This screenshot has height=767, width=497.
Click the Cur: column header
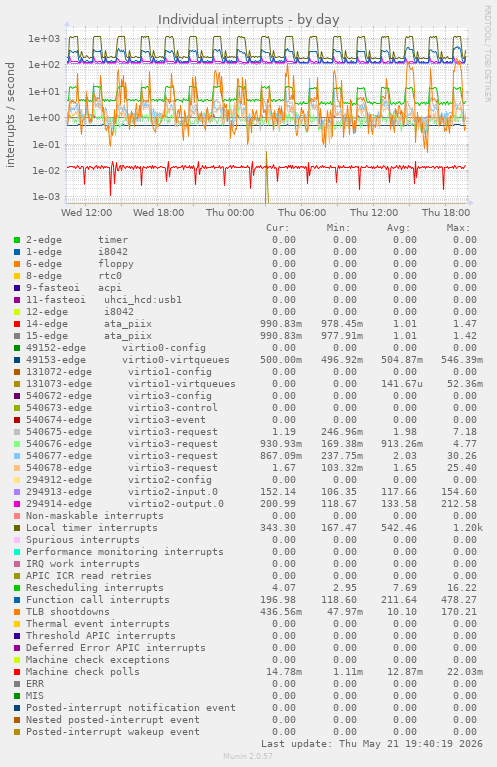click(x=277, y=228)
